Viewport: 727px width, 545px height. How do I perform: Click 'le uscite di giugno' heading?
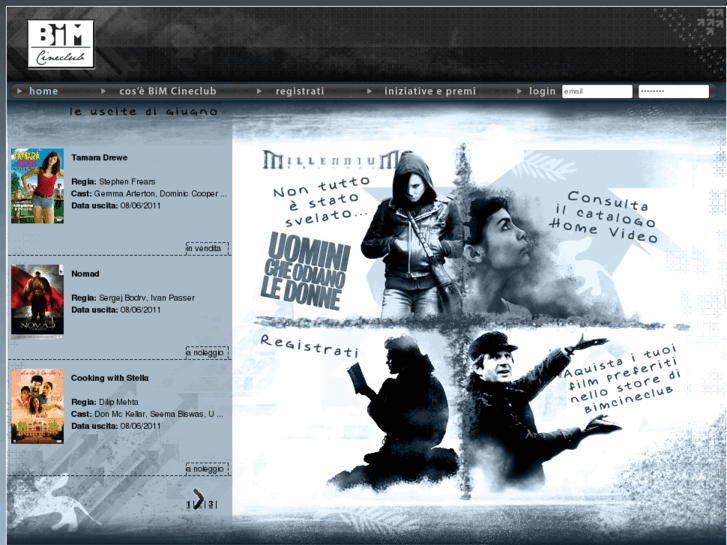point(144,111)
